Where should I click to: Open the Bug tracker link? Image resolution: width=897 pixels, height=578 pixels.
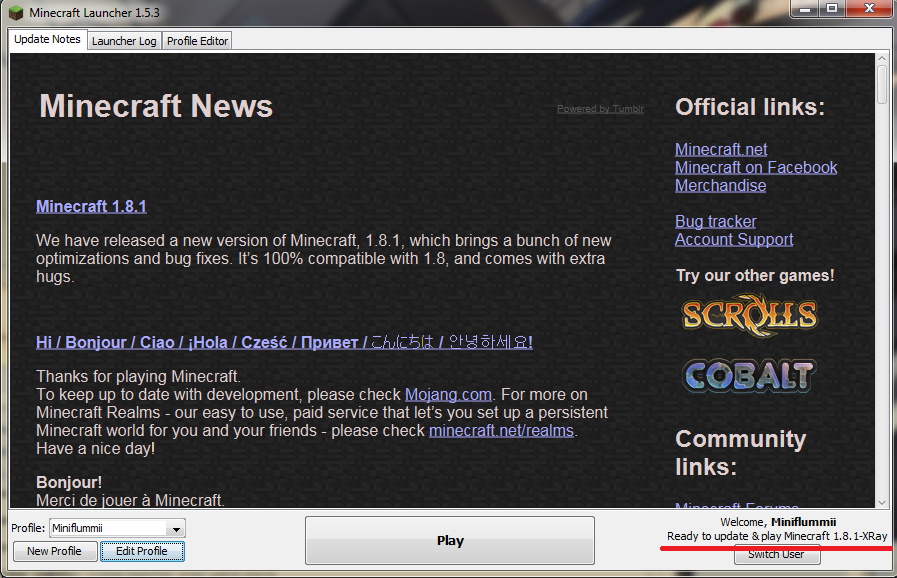point(715,221)
